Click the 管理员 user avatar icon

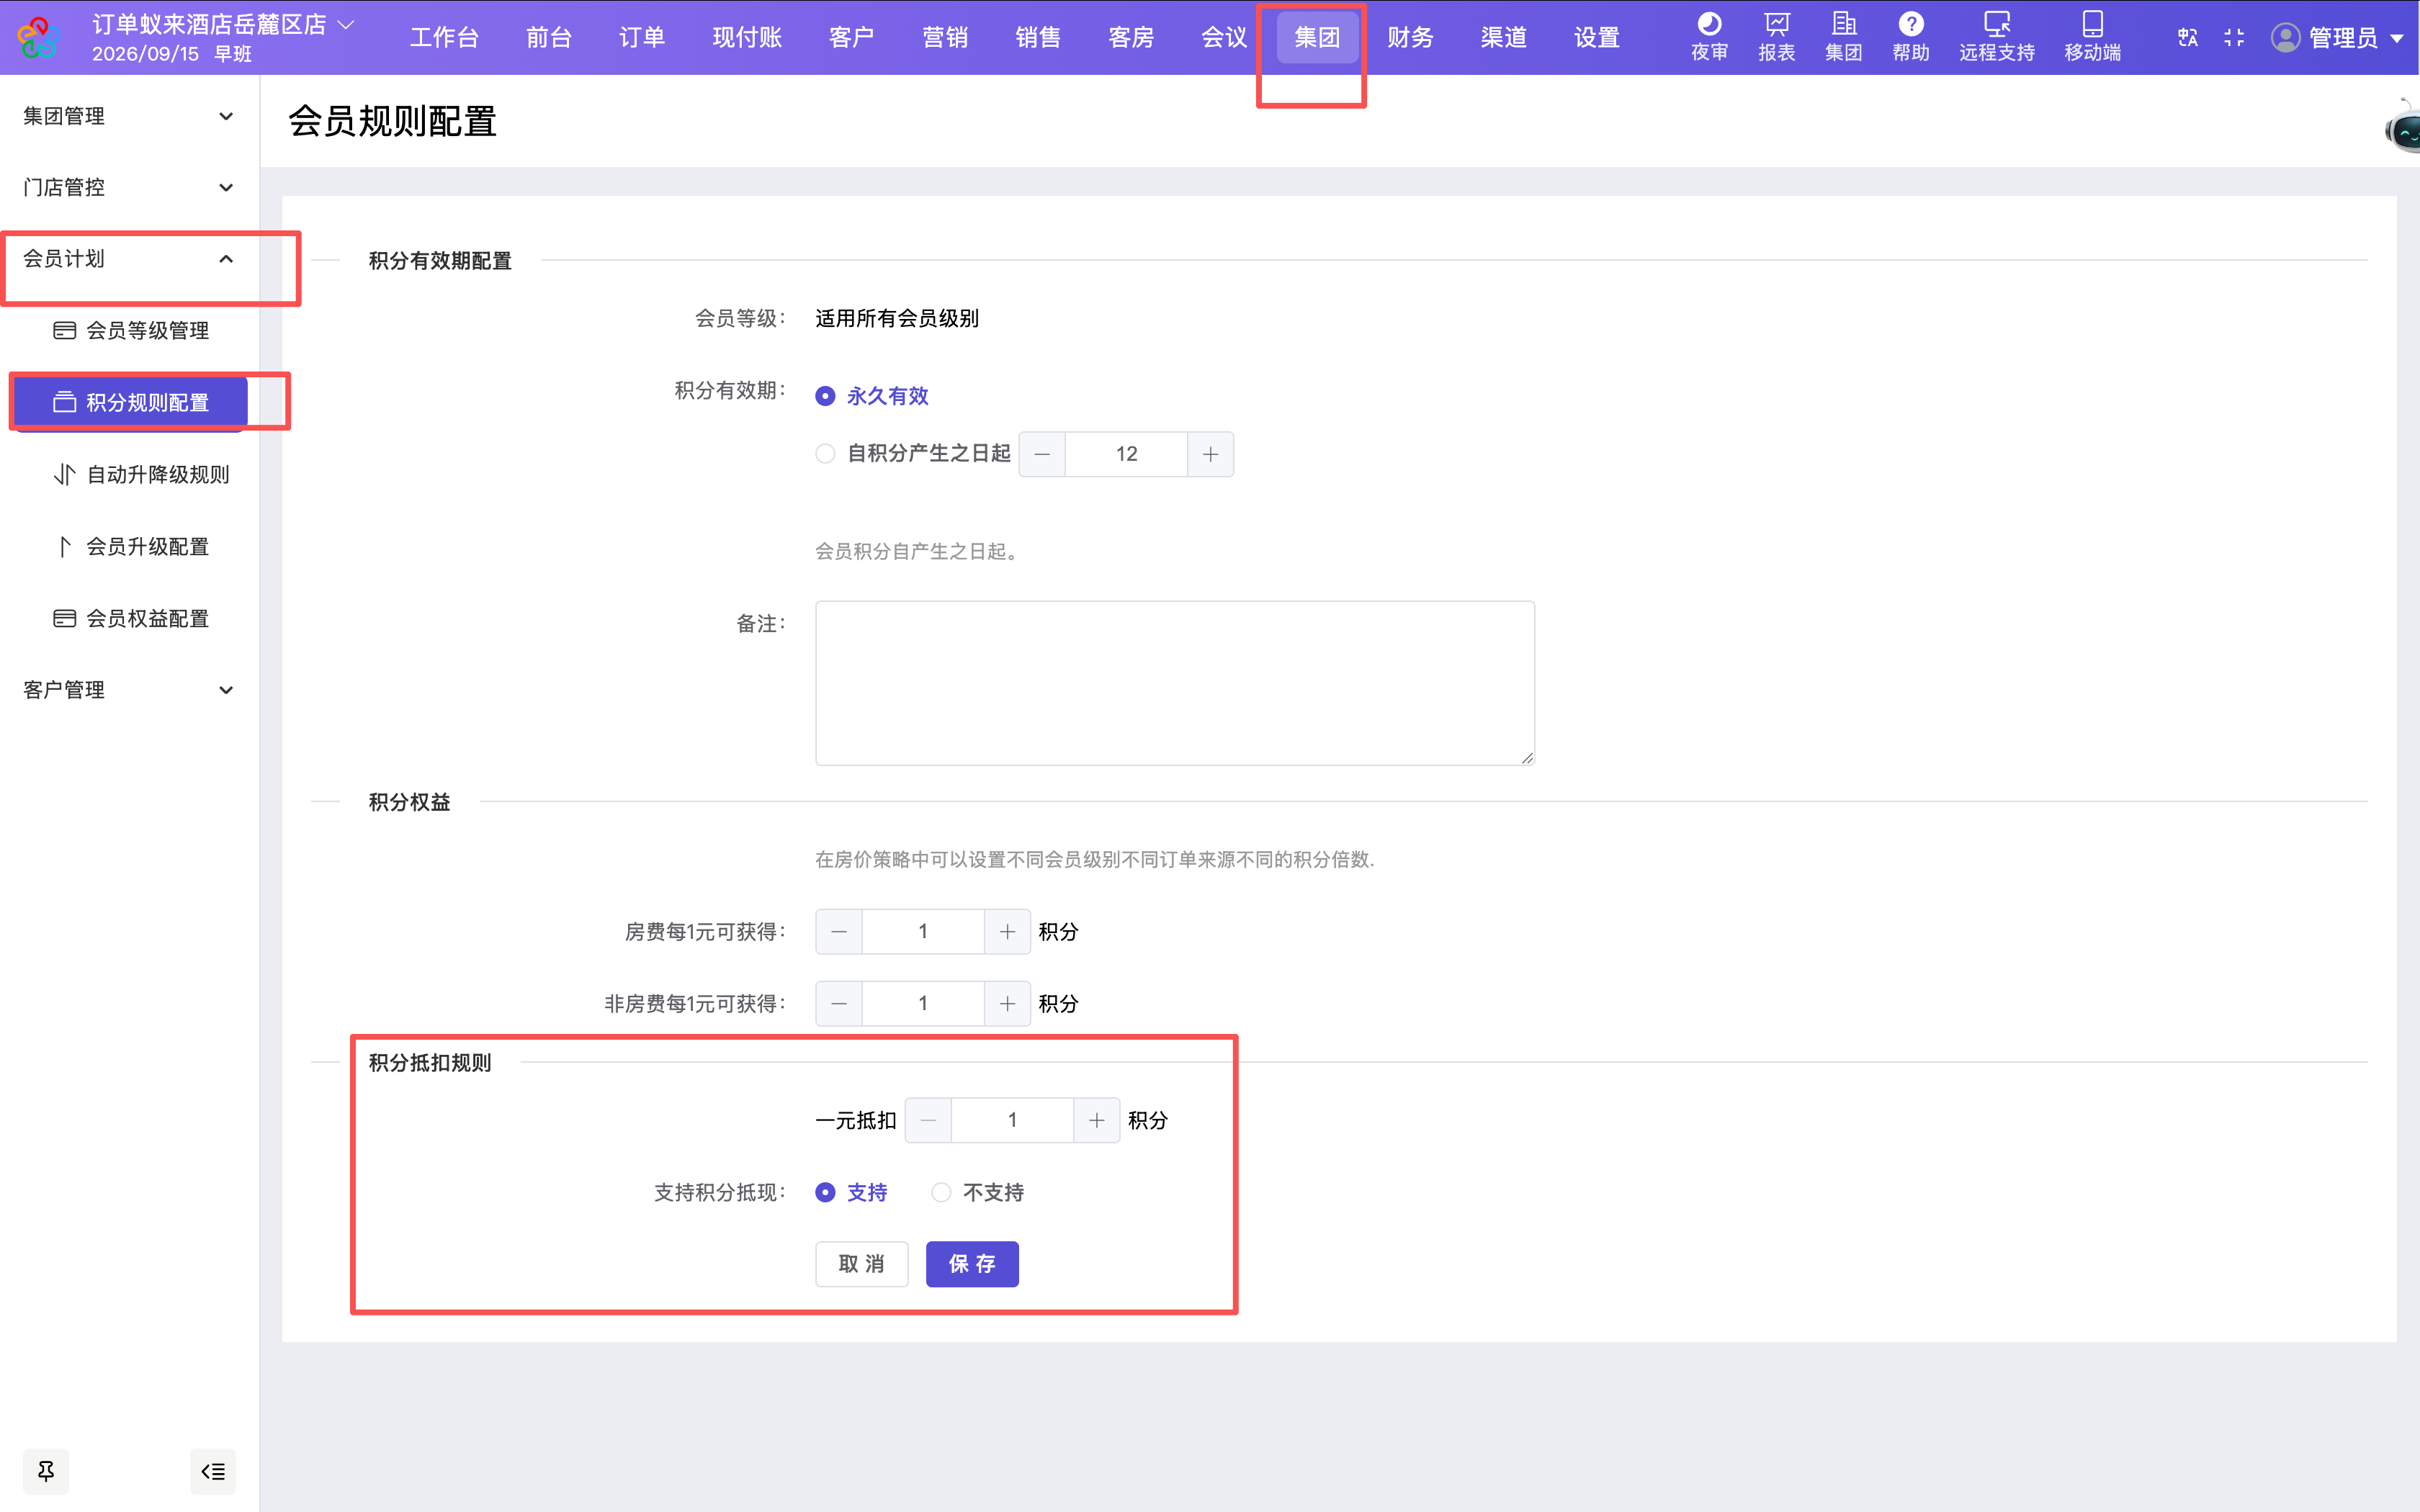point(2285,38)
